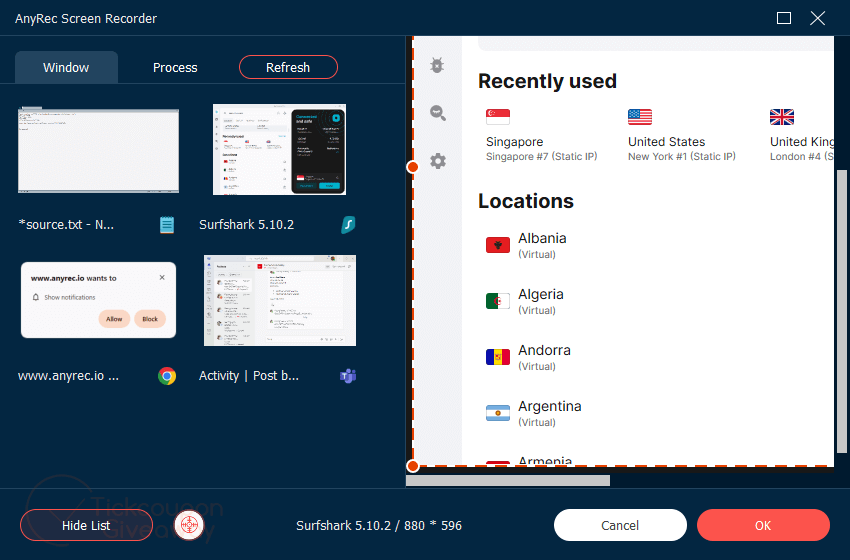Click the Hide List button
850x560 pixels.
pyautogui.click(x=86, y=525)
